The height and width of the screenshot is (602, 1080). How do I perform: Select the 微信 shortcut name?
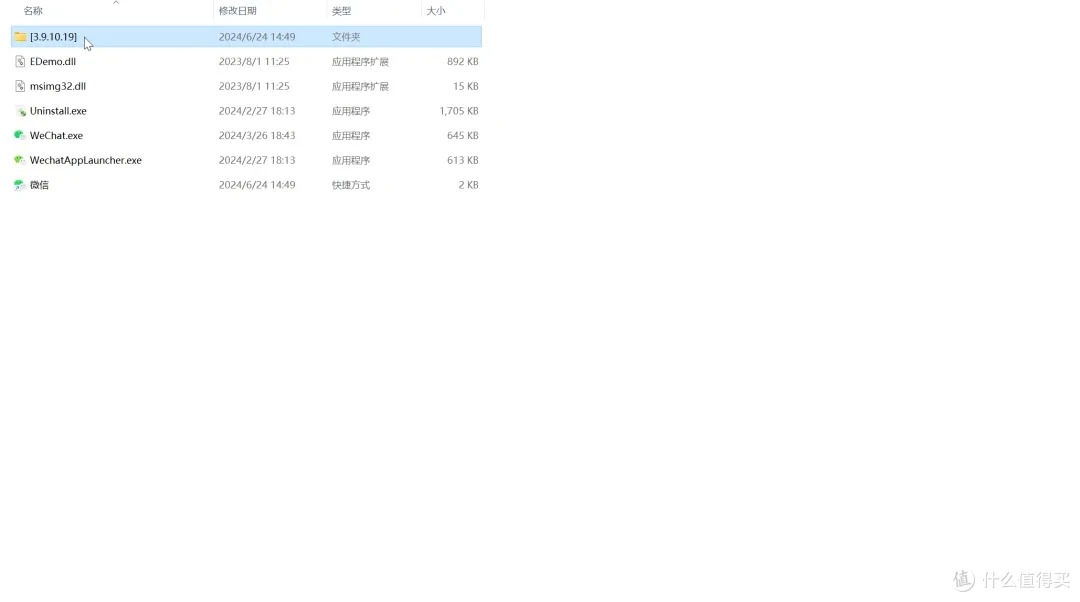[x=39, y=185]
